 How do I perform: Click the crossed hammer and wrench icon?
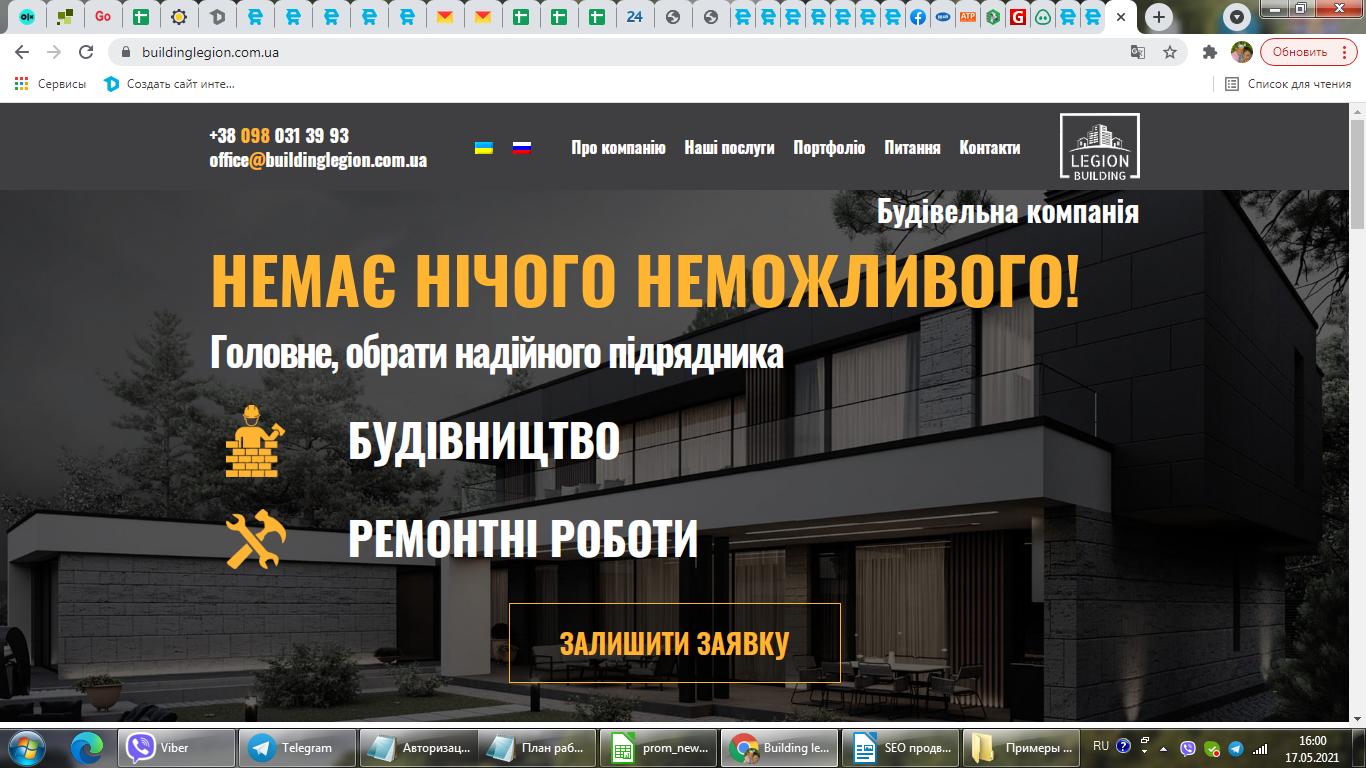point(255,540)
